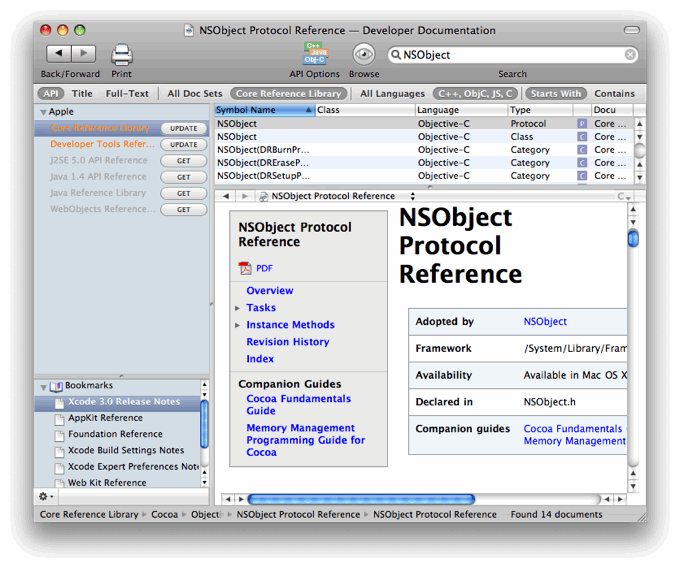Switch to All Doc Sets filter
The width and height of the screenshot is (680, 568).
(x=195, y=94)
